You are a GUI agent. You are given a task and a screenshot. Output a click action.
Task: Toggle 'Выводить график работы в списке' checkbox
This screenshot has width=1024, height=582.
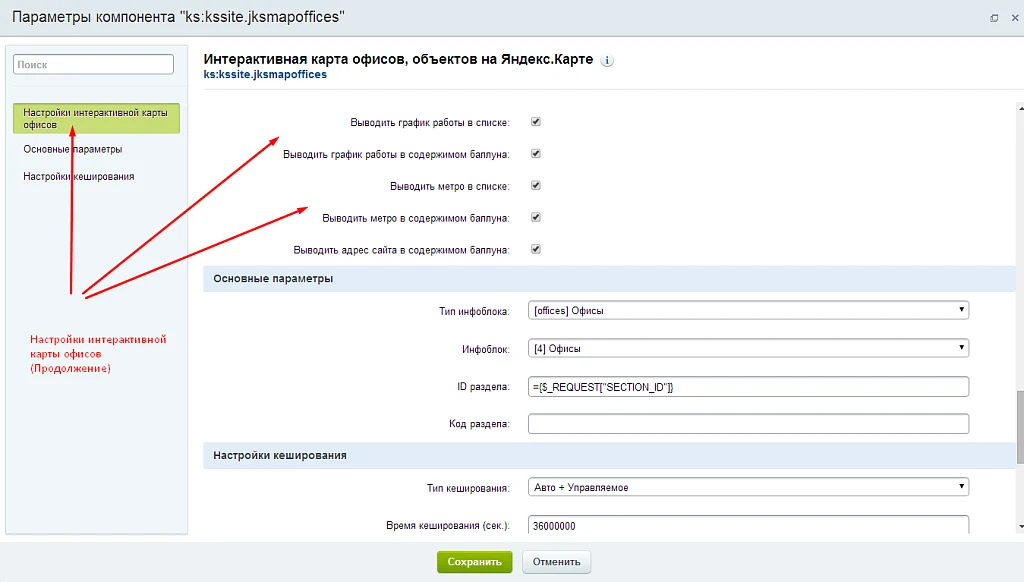click(536, 121)
